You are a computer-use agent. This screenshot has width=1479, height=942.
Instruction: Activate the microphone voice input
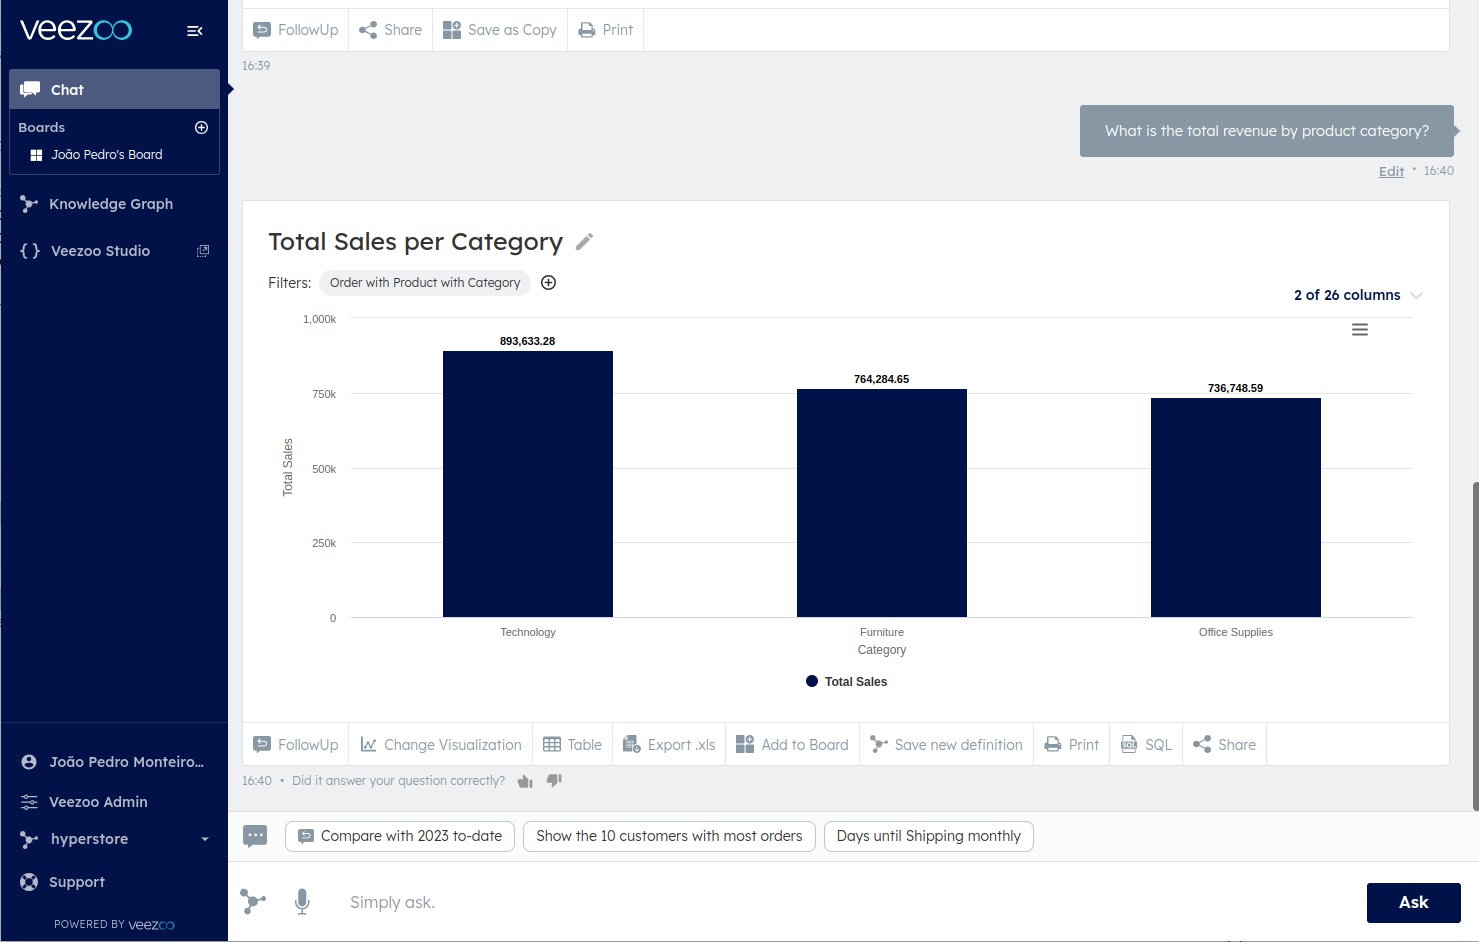tap(302, 902)
